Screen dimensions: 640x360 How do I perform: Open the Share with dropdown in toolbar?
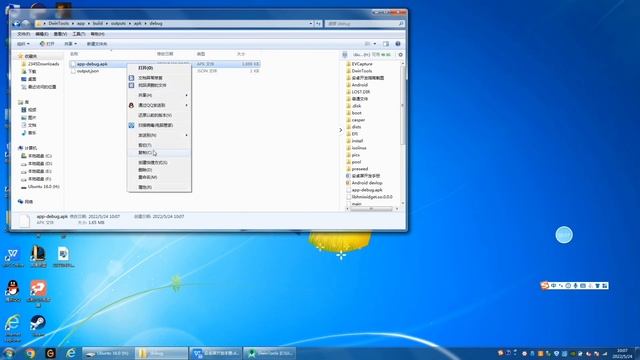coord(70,44)
